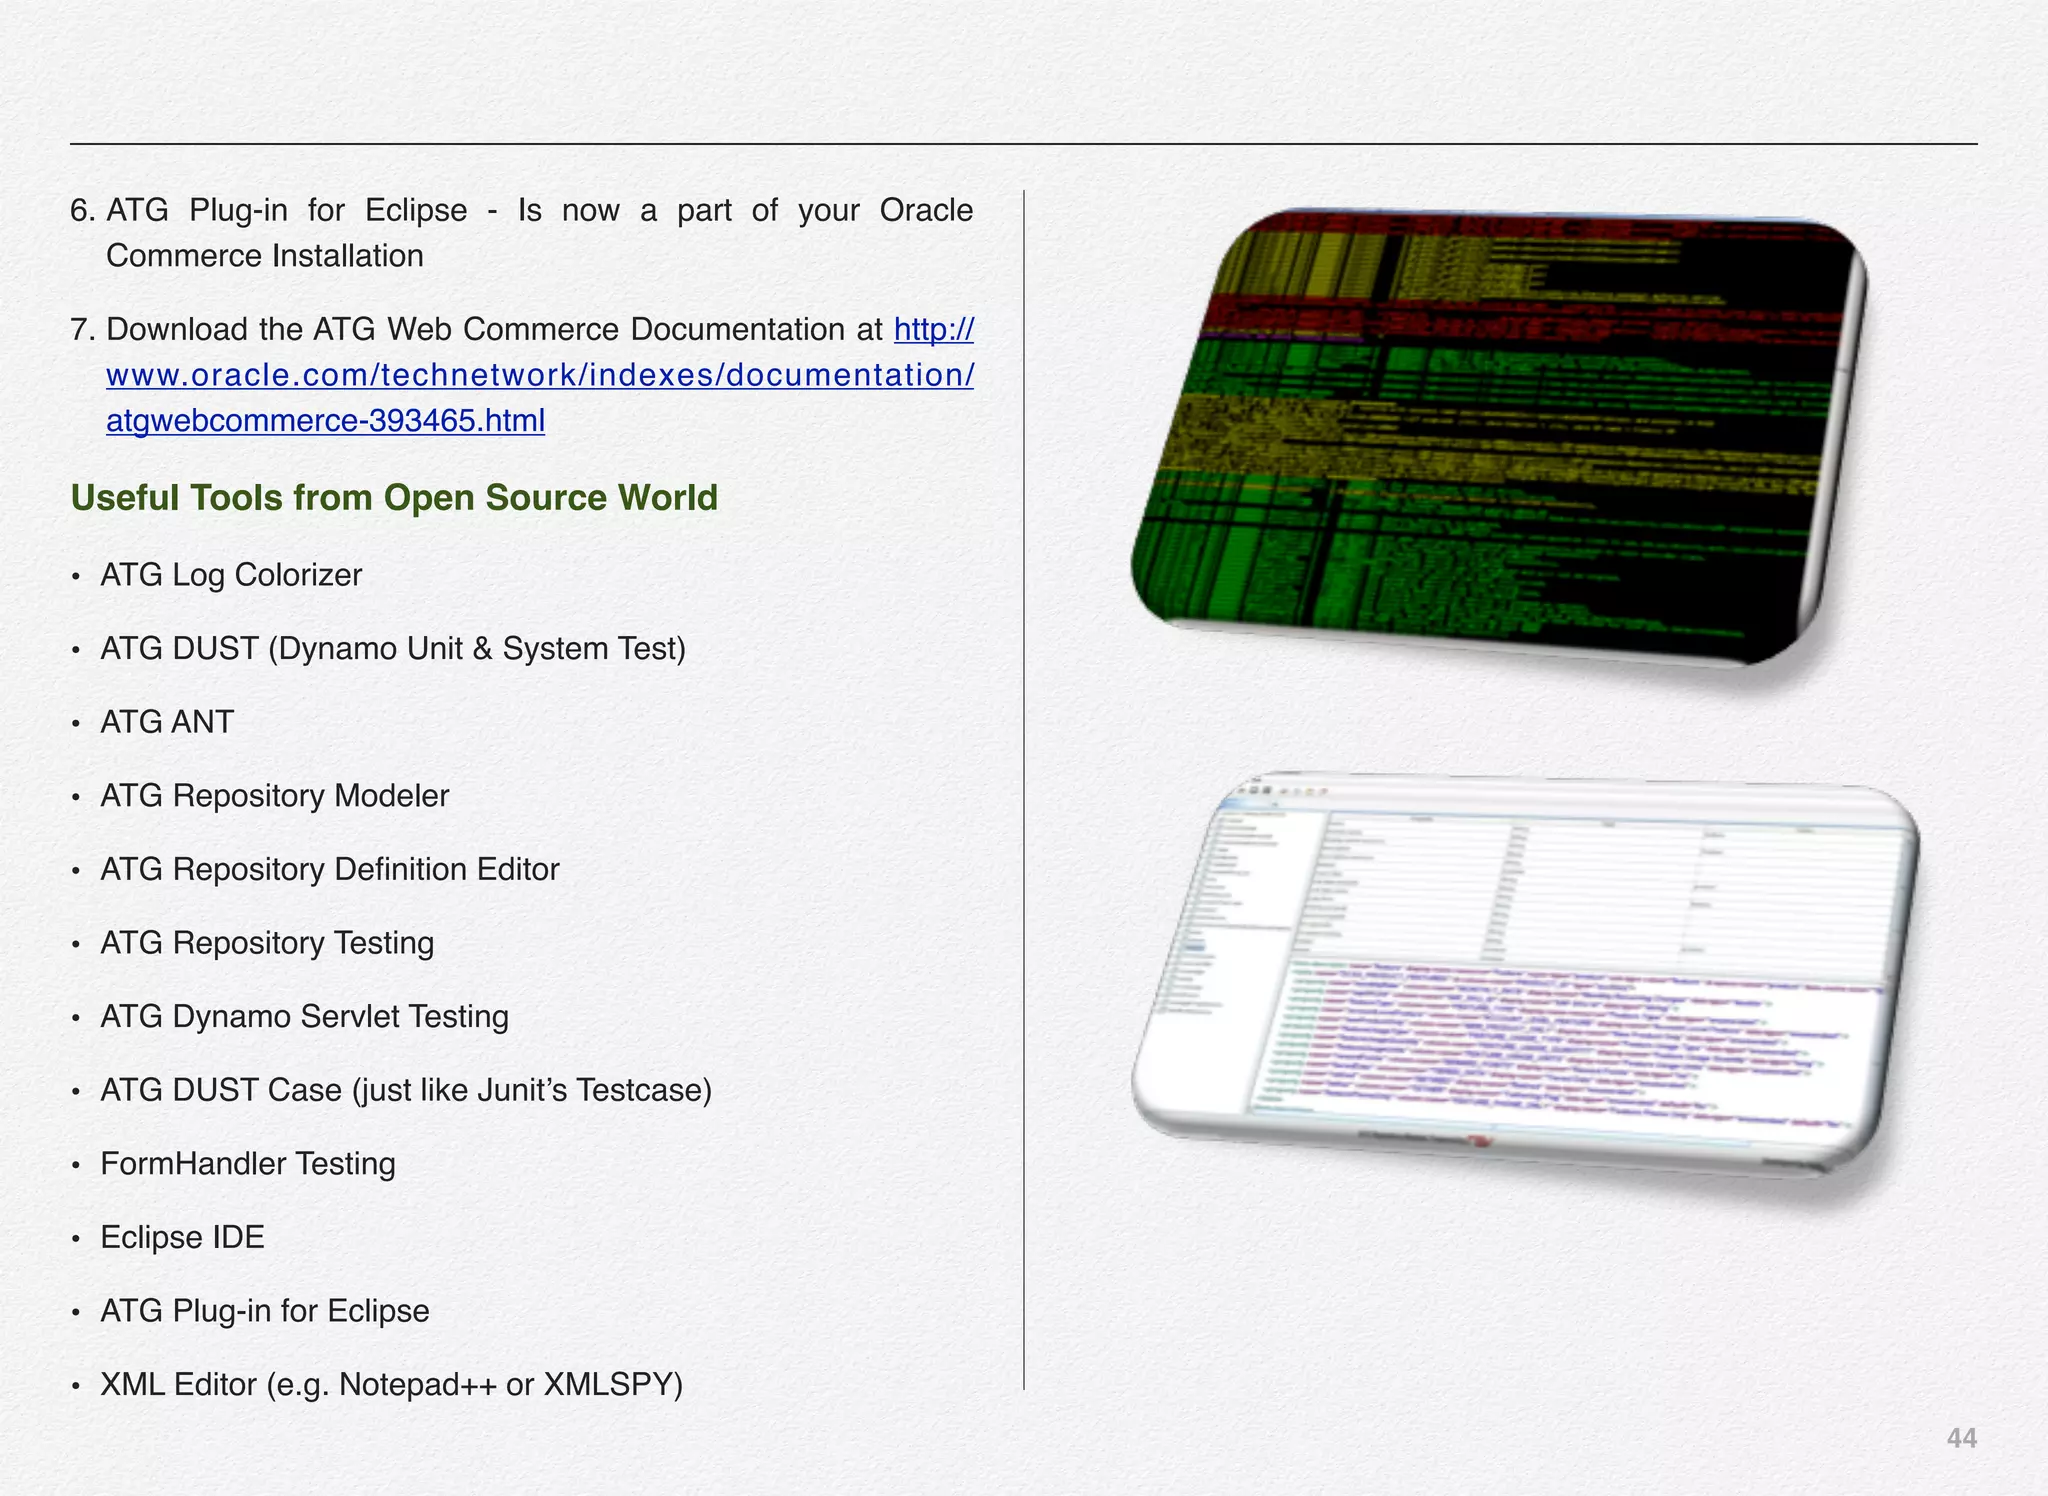This screenshot has width=2048, height=1496.
Task: Select the 'ATG Repository Testing' bullet
Action: (267, 943)
